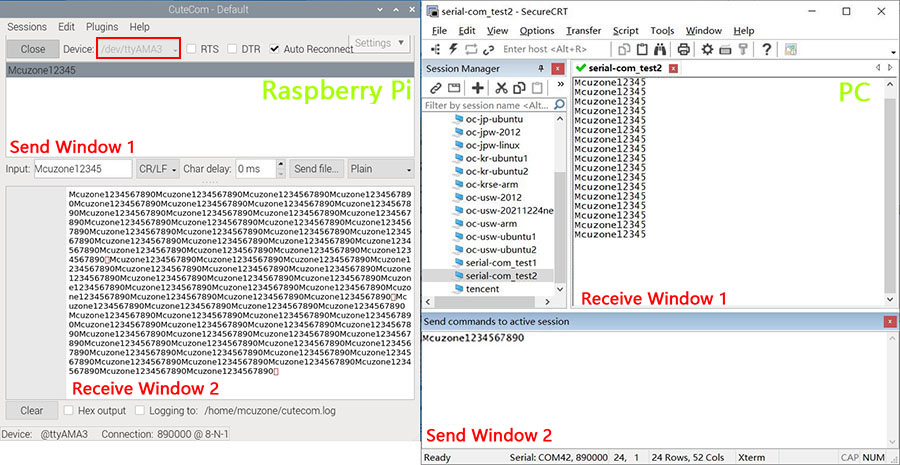Click the Enter host field
Image resolution: width=900 pixels, height=465 pixels.
coord(545,49)
